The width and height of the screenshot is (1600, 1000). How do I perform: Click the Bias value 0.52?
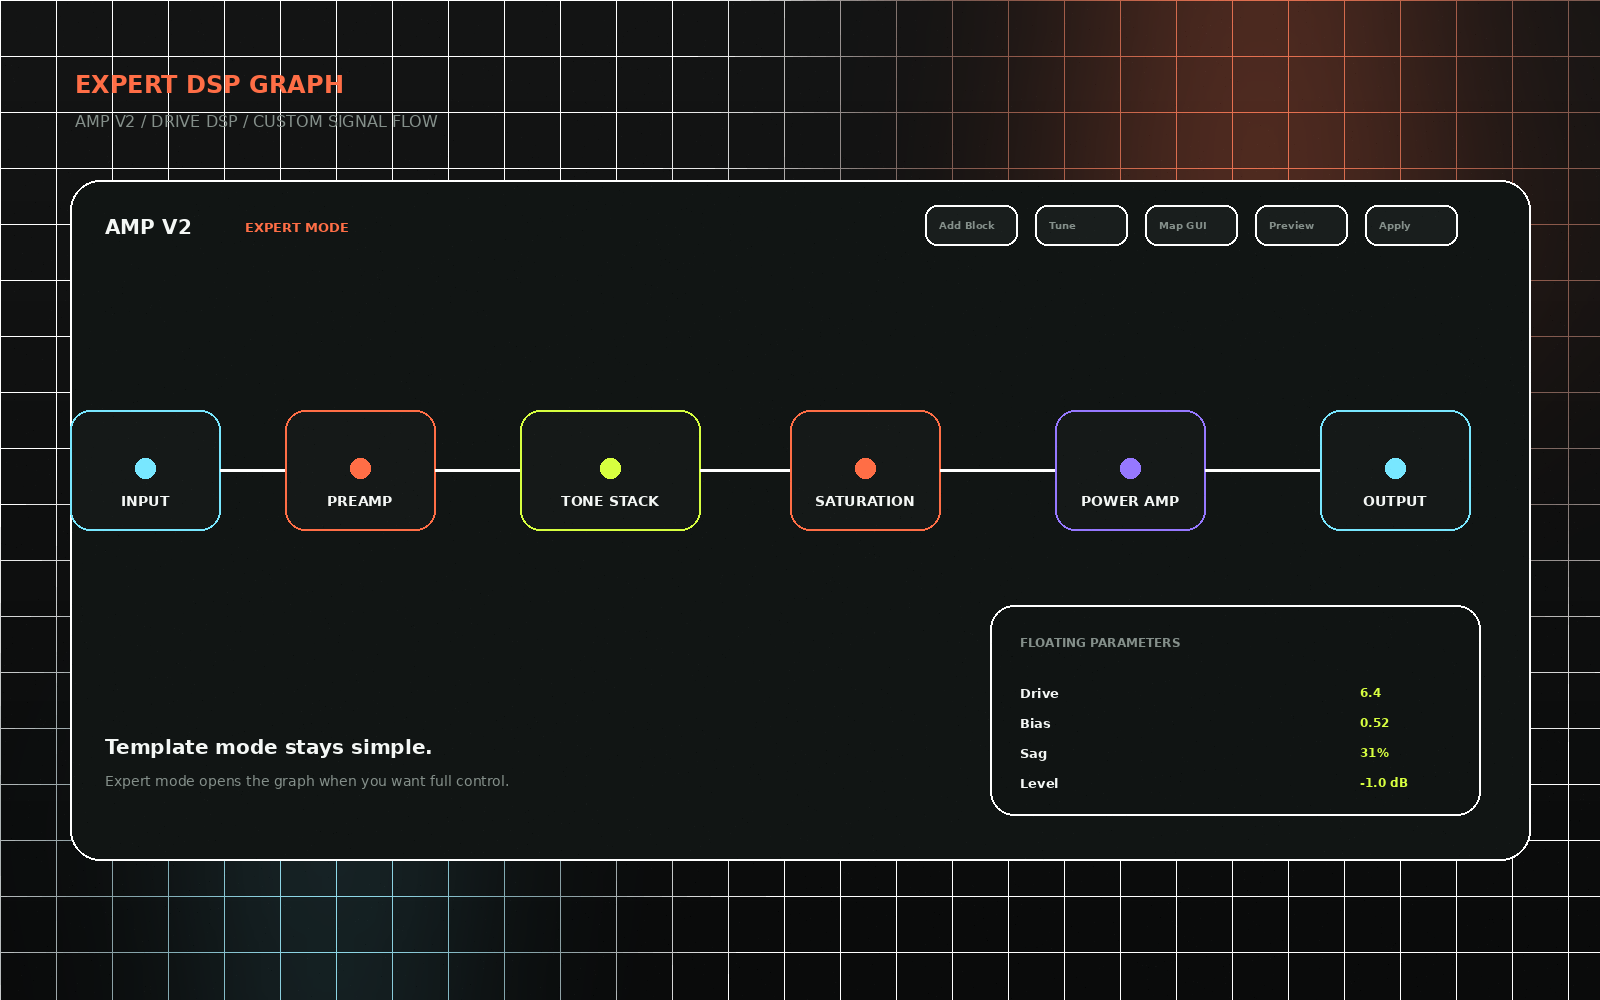click(1374, 722)
